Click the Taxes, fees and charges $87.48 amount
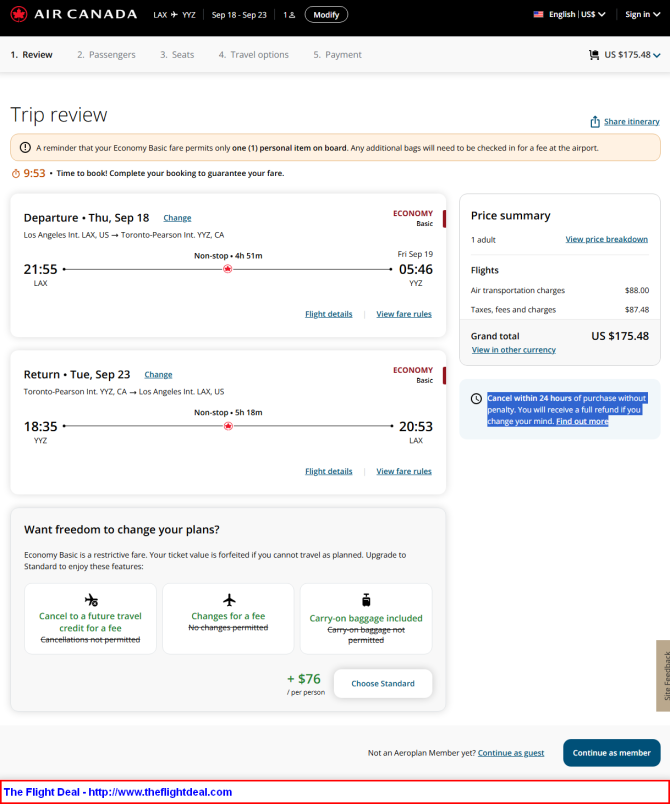Image resolution: width=670 pixels, height=804 pixels. pos(637,310)
